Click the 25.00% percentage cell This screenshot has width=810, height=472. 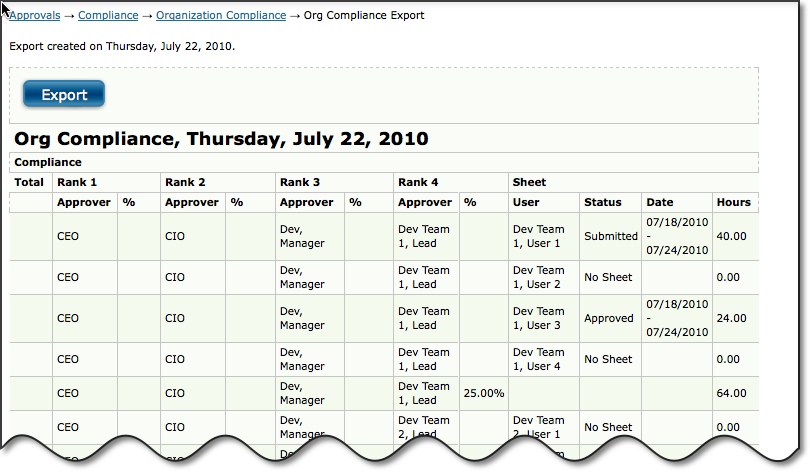tap(482, 393)
